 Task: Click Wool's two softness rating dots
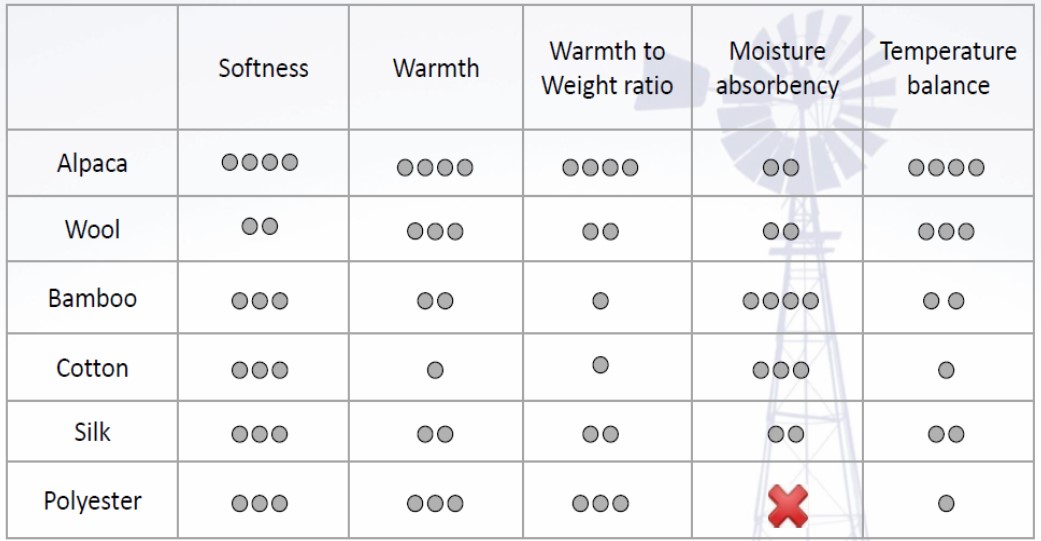[x=260, y=226]
